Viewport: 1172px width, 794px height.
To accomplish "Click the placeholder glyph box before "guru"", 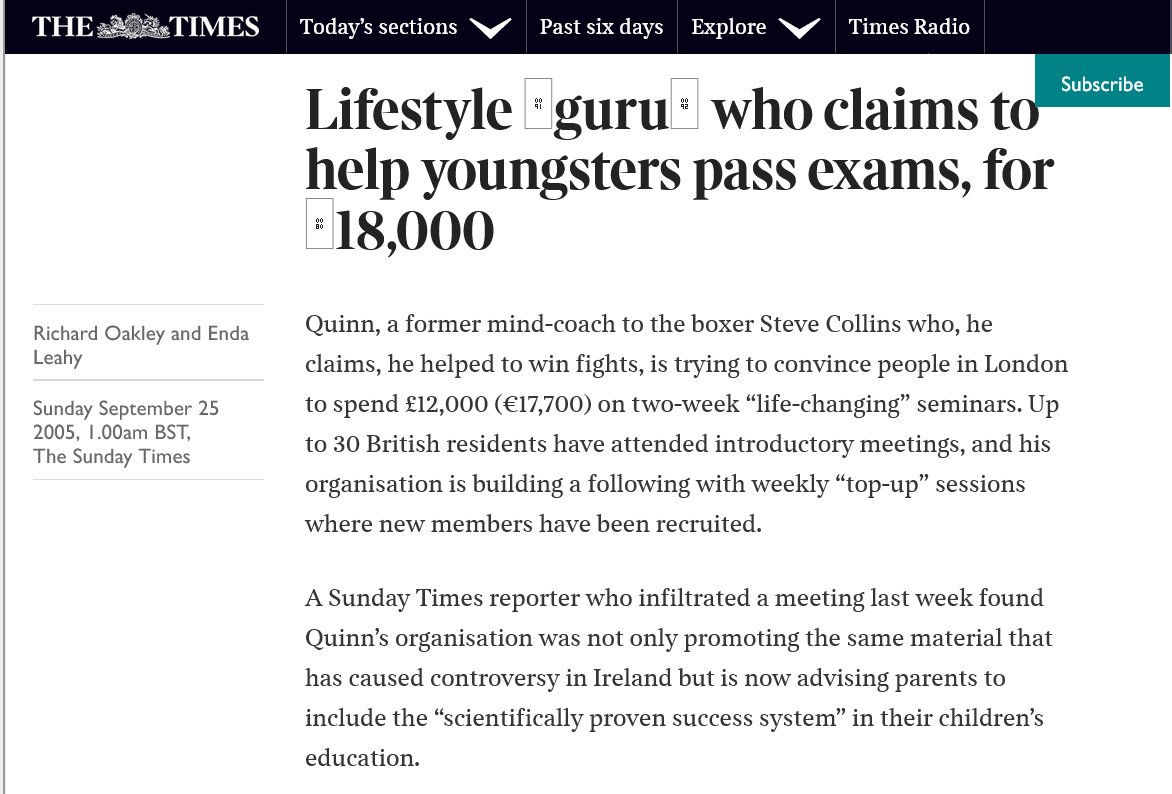I will coord(538,103).
